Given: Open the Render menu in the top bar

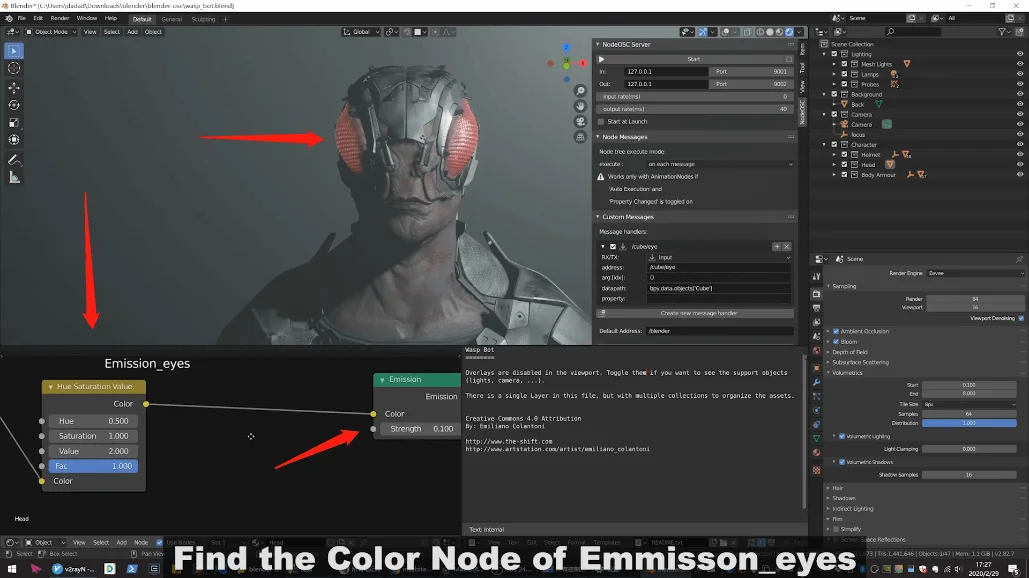Looking at the screenshot, I should pos(59,17).
